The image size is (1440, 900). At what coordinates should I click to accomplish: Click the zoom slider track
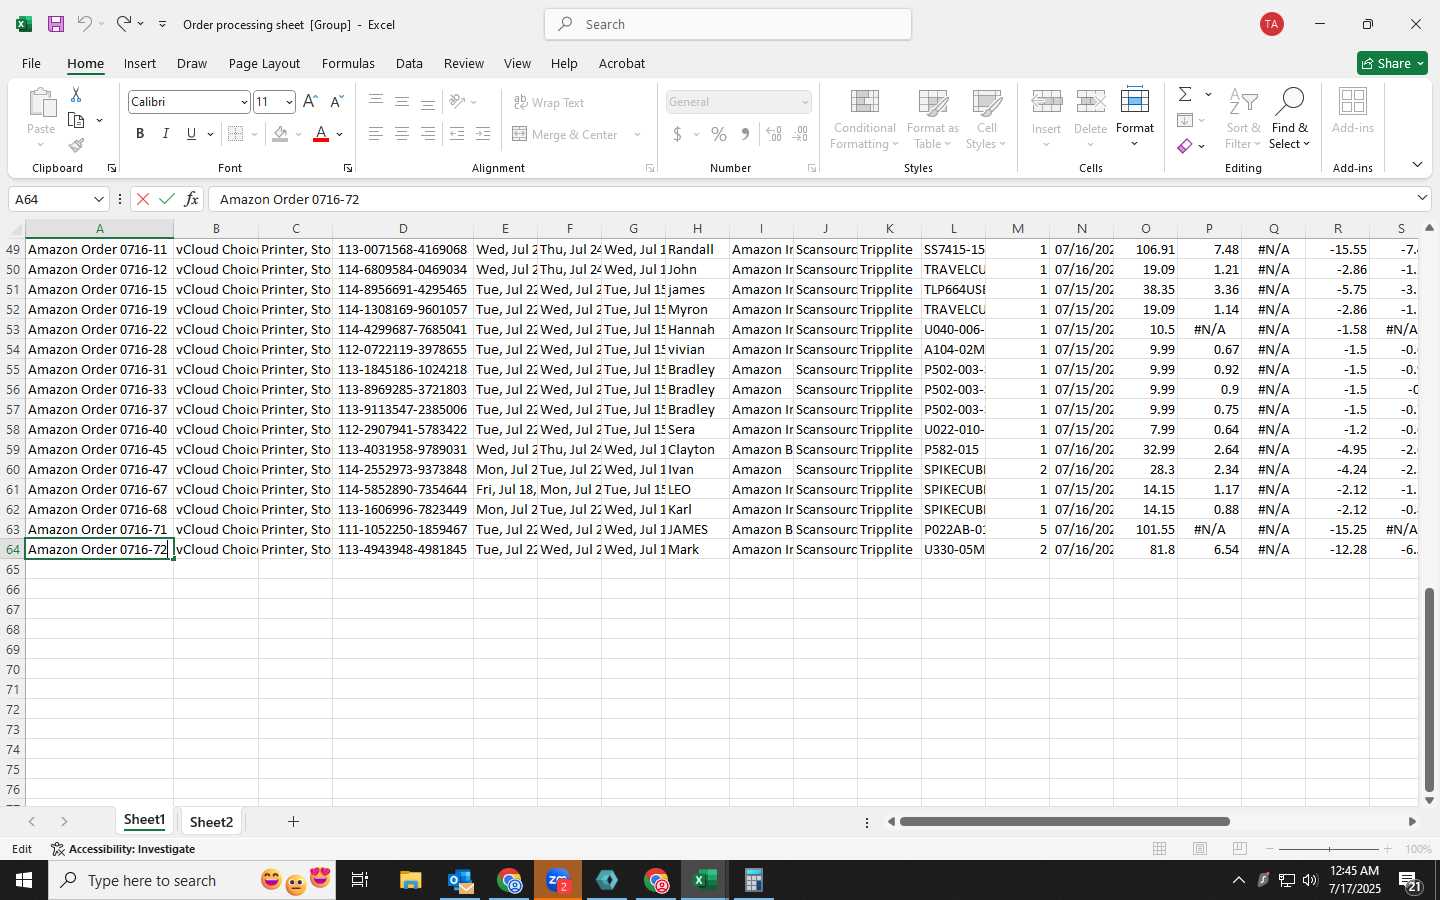tap(1329, 849)
